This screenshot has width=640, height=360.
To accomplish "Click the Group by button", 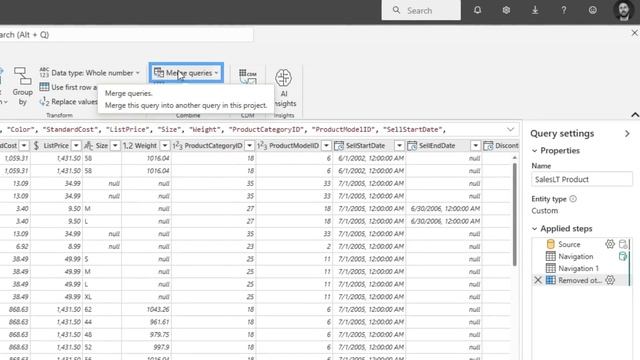I will click(x=22, y=86).
